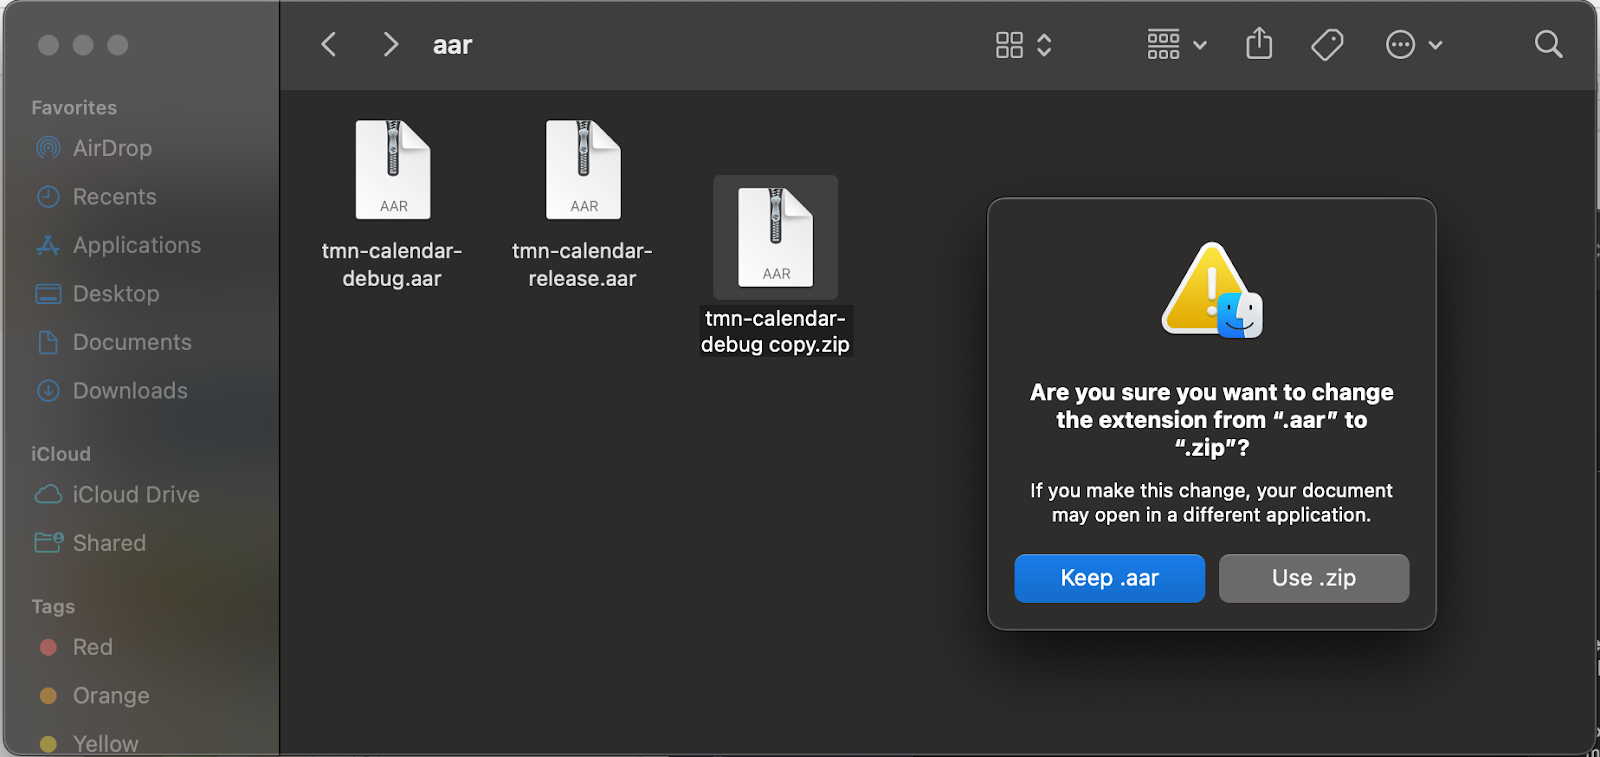Viewport: 1600px width, 757px height.
Task: Click the tmn-calendar-debug.aar file name
Action: click(x=392, y=265)
